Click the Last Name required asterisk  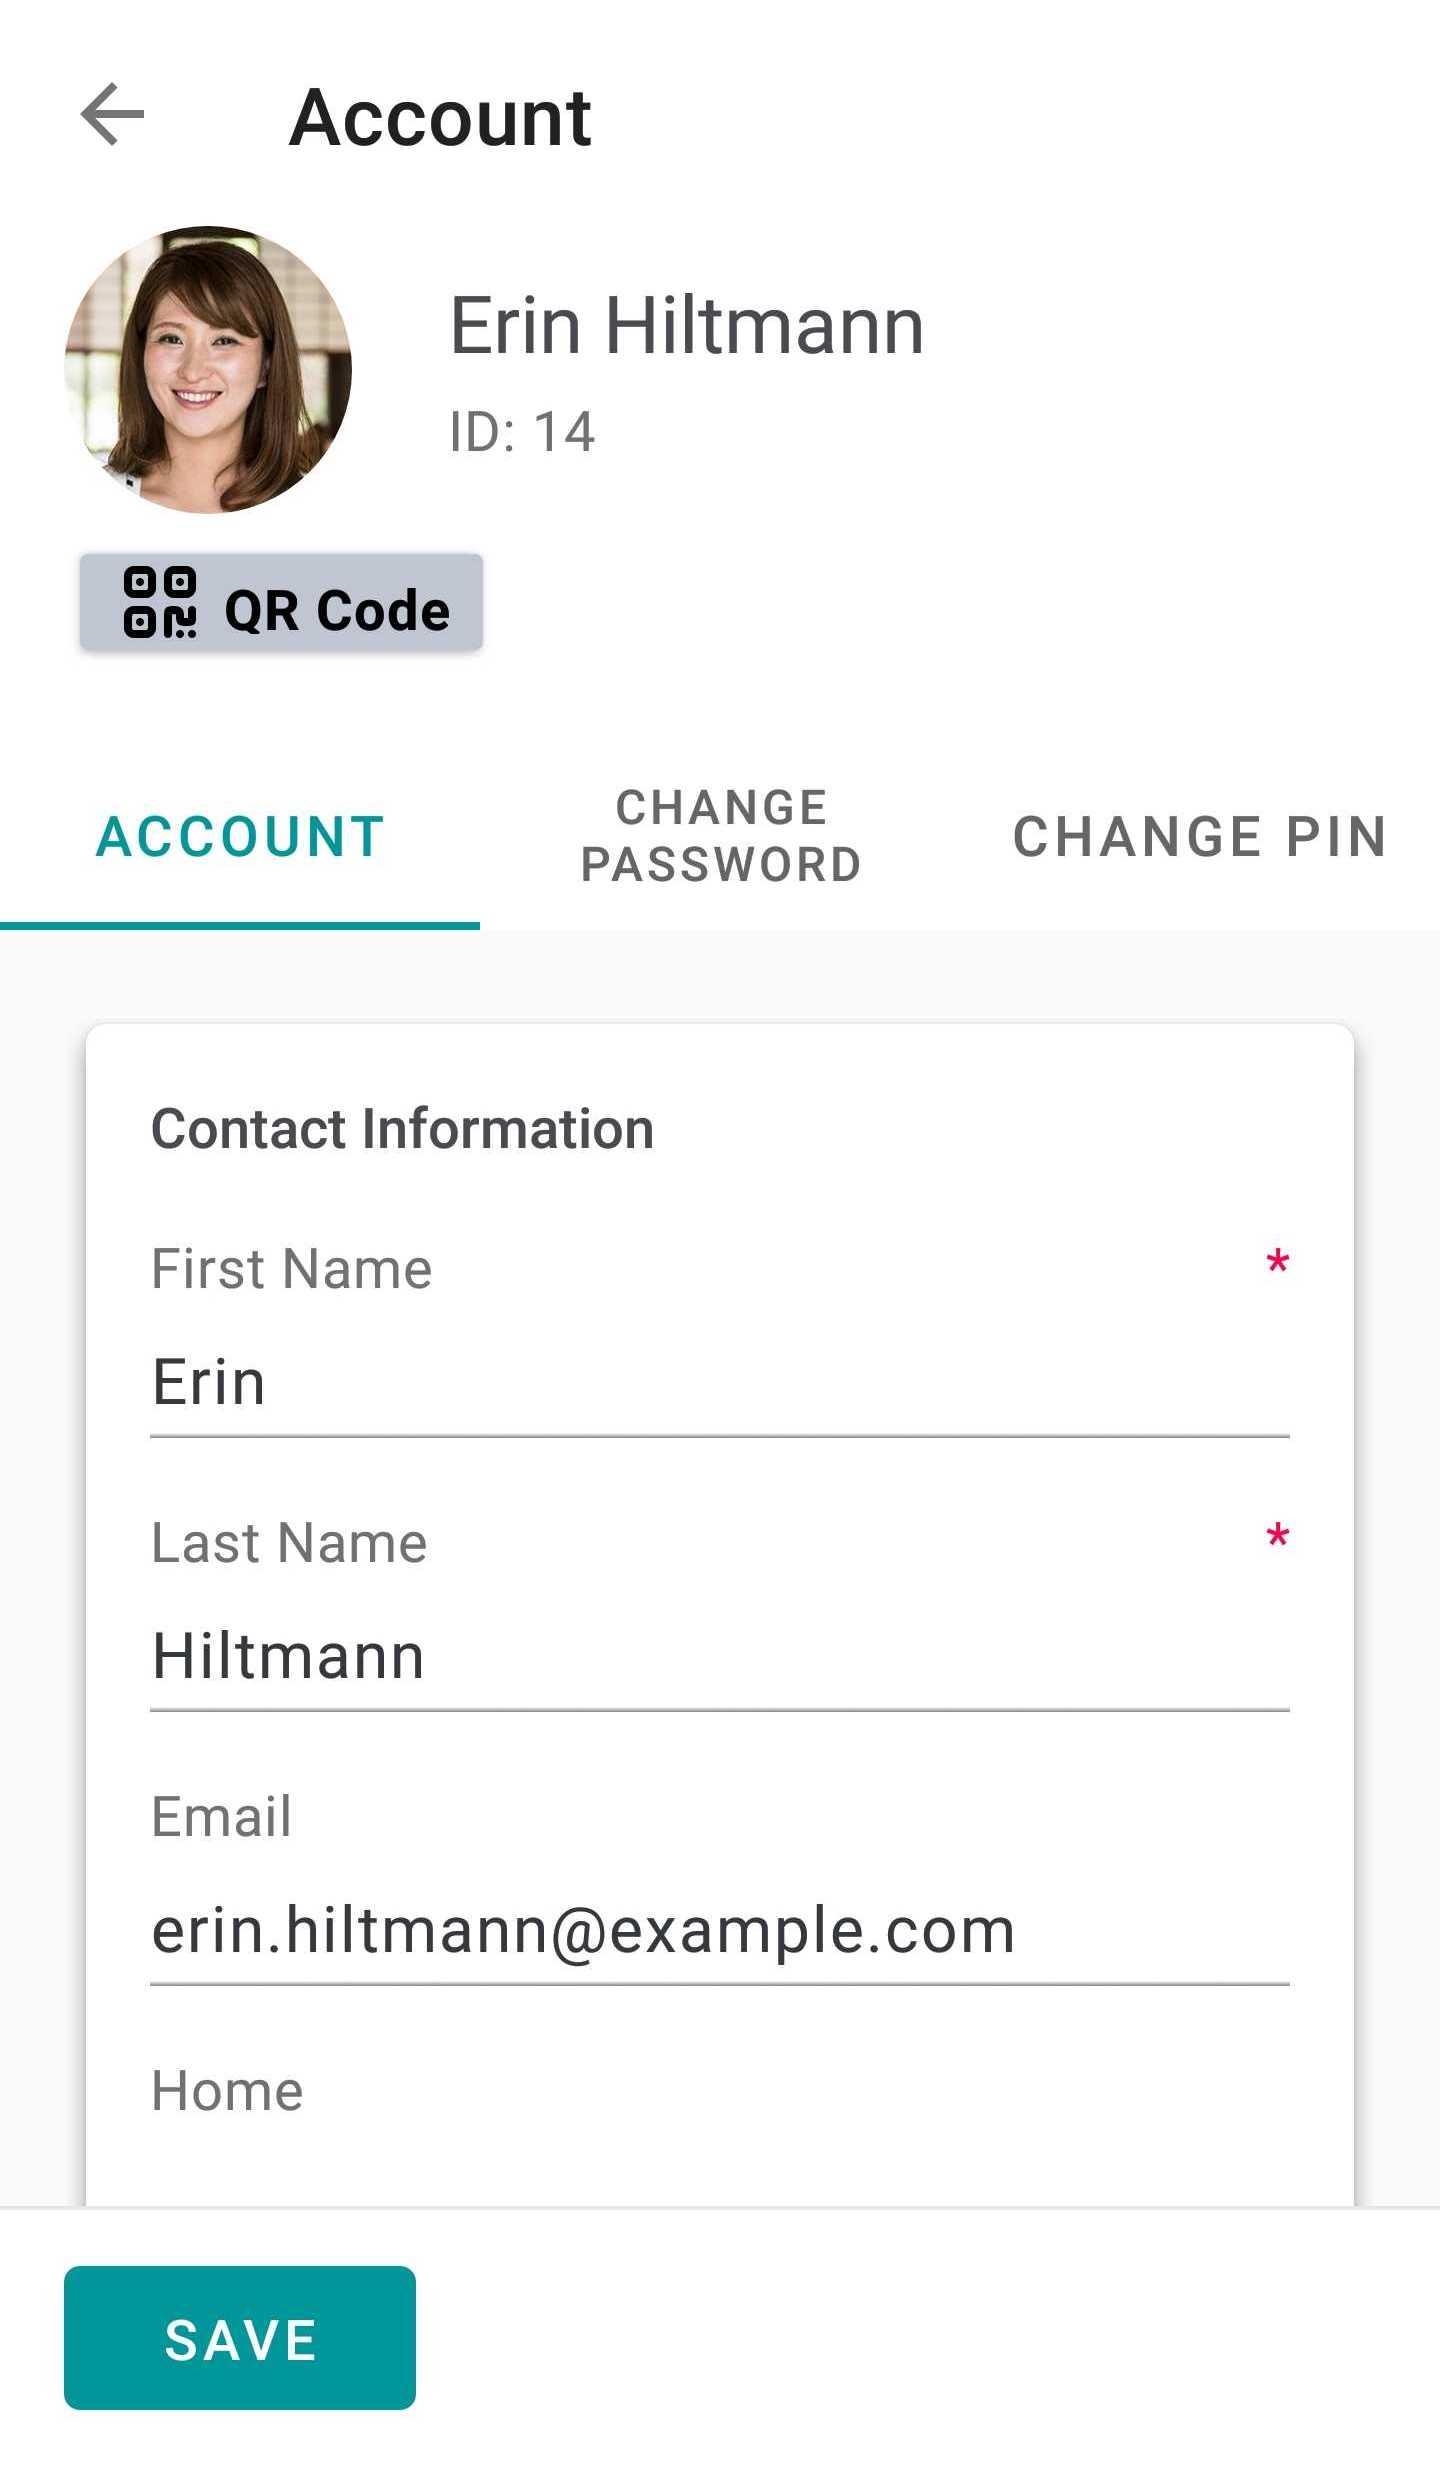[1277, 1535]
